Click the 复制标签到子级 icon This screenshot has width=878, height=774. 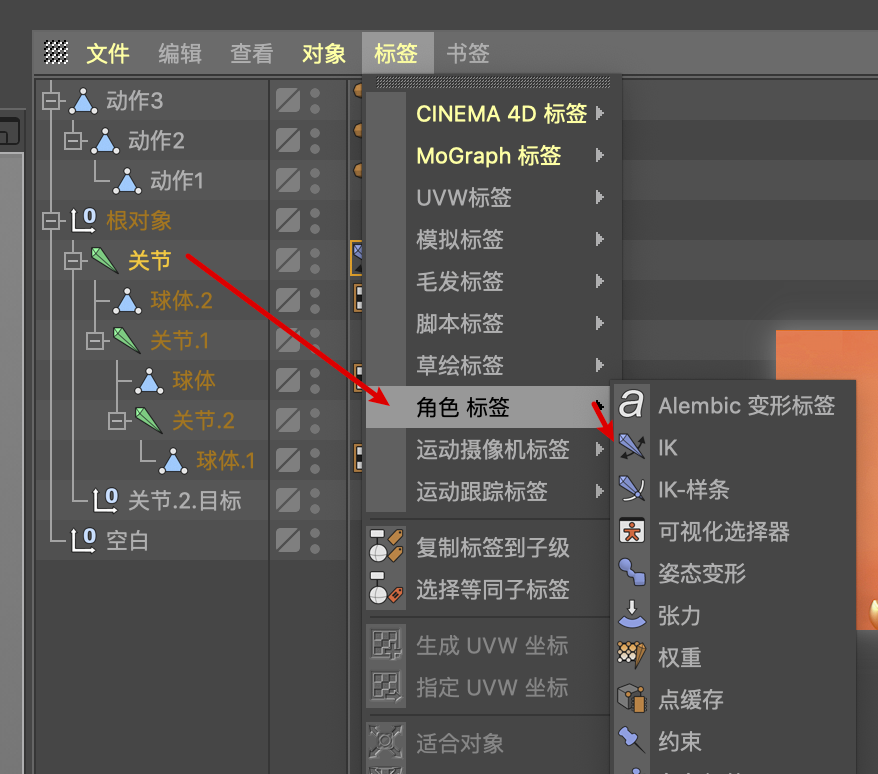coord(386,547)
